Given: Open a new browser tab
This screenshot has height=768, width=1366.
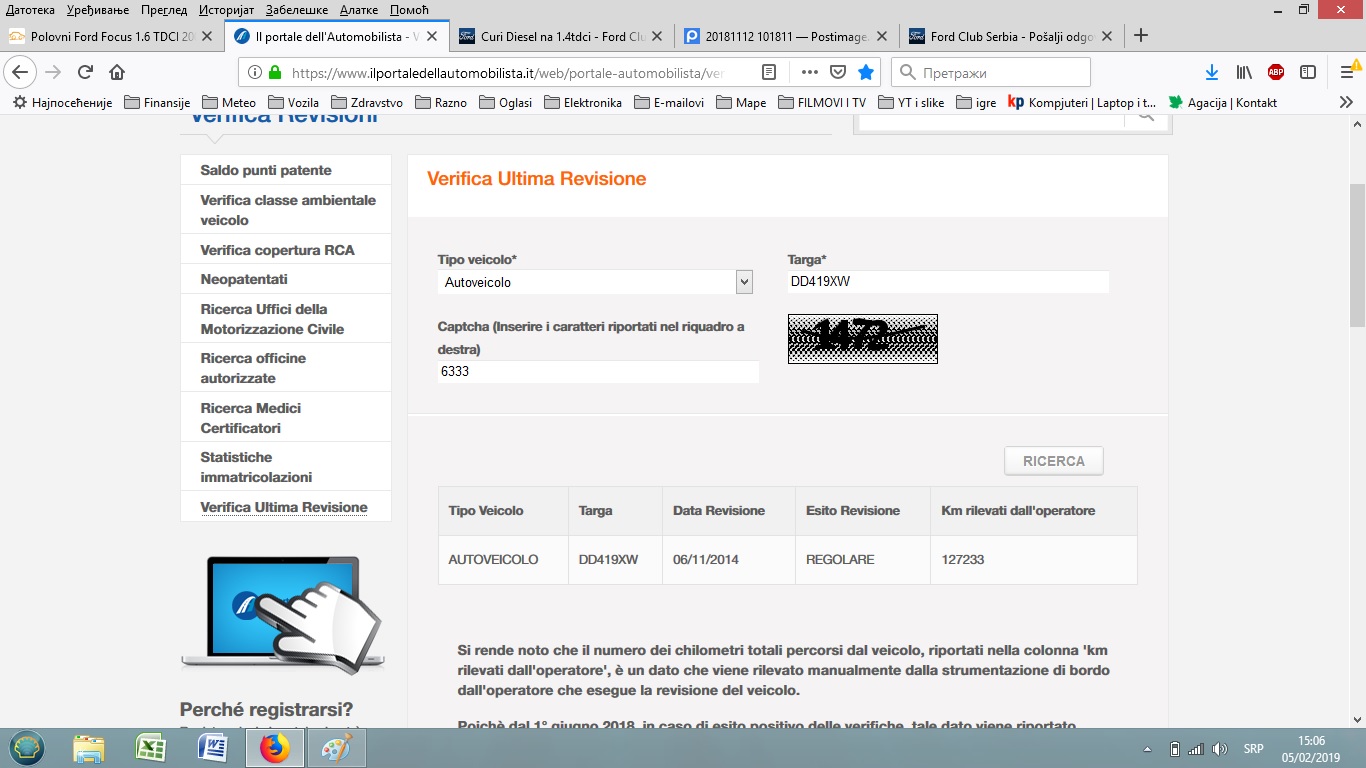Looking at the screenshot, I should pos(1141,36).
